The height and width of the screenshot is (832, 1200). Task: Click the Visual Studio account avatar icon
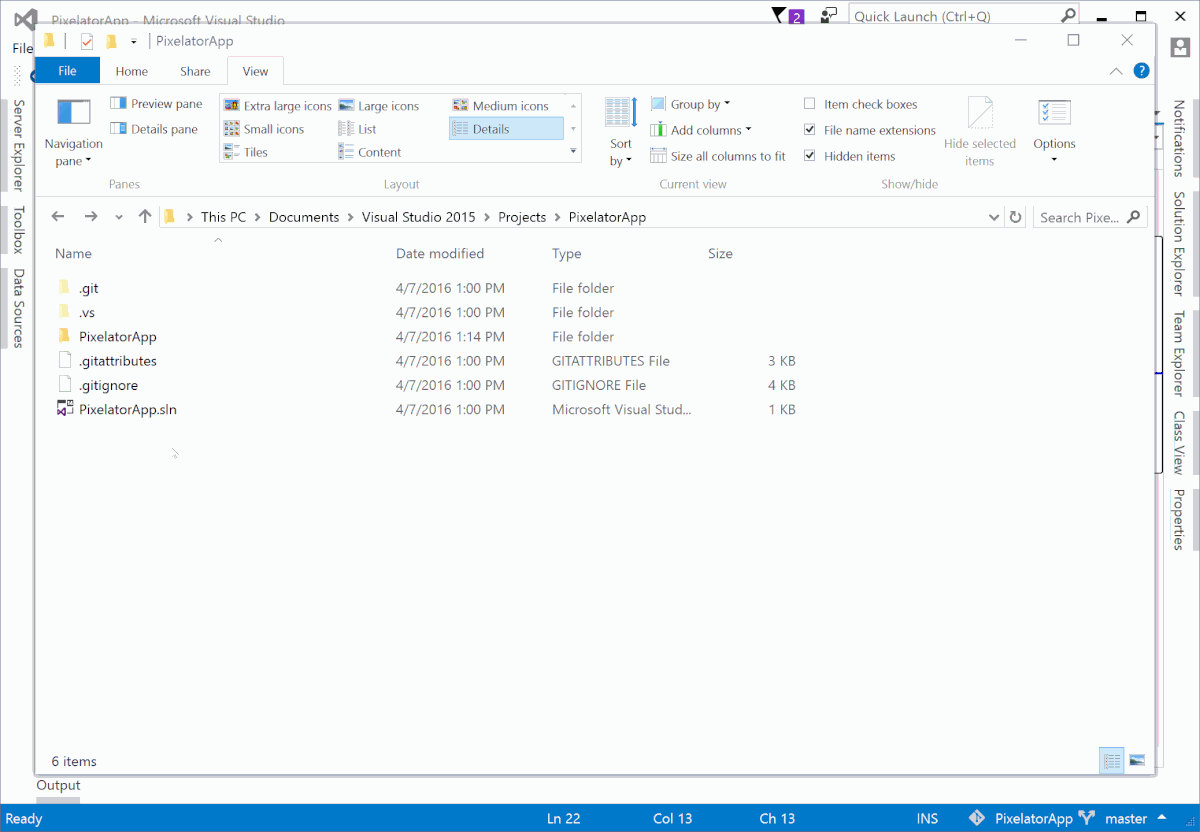1180,46
